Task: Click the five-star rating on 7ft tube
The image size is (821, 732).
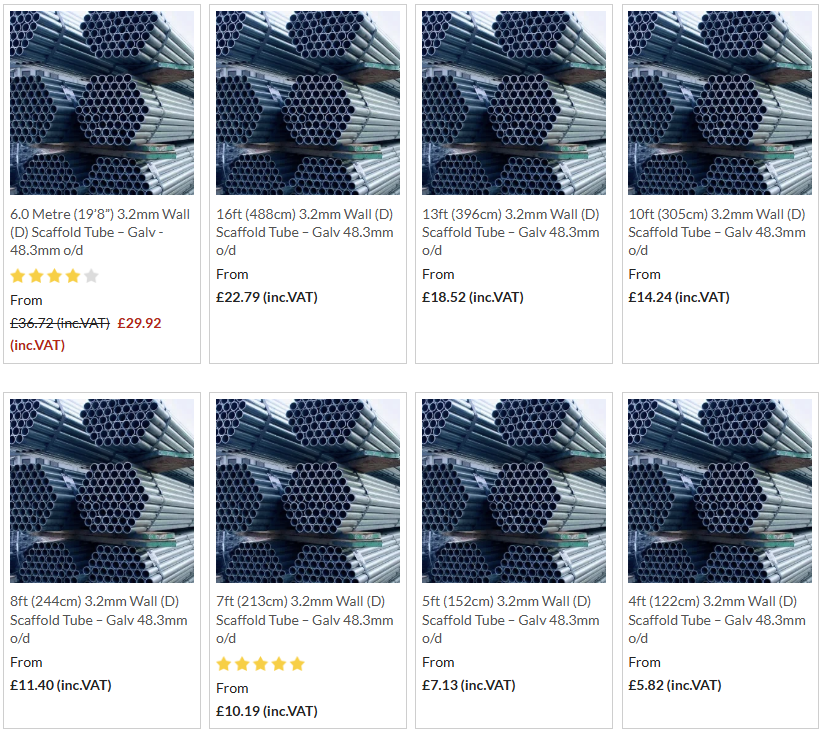Action: [x=261, y=664]
